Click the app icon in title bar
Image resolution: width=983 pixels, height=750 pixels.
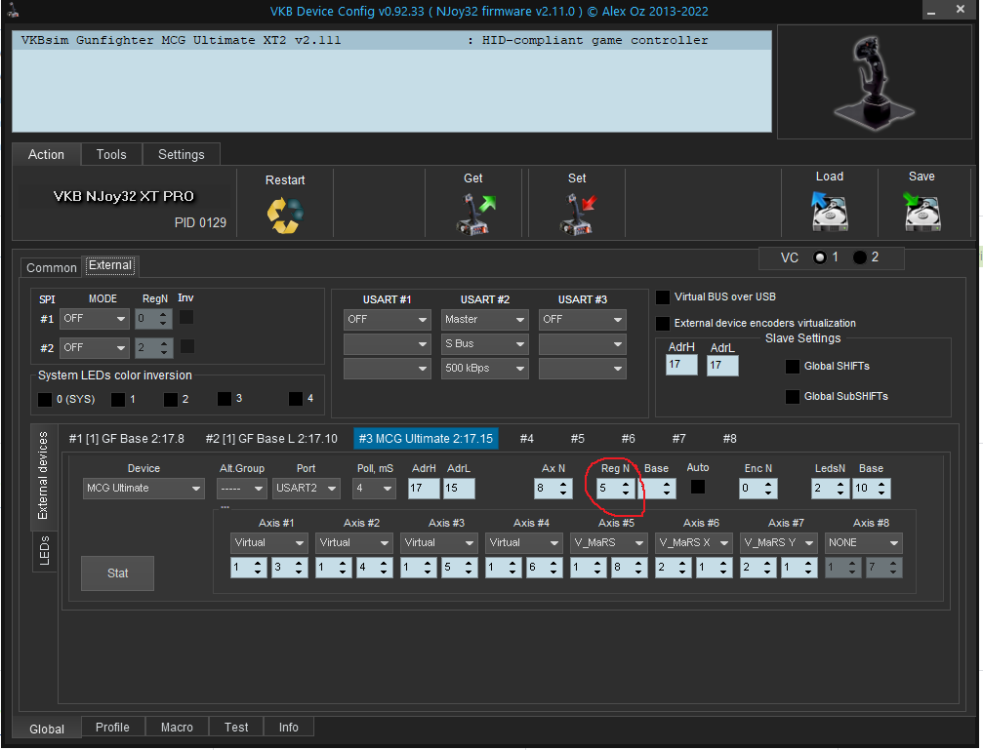(12, 12)
